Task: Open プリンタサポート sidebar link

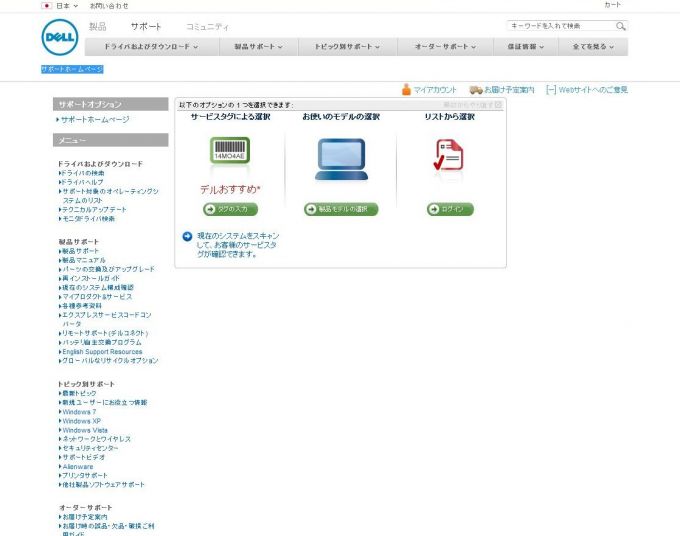Action: tap(85, 475)
